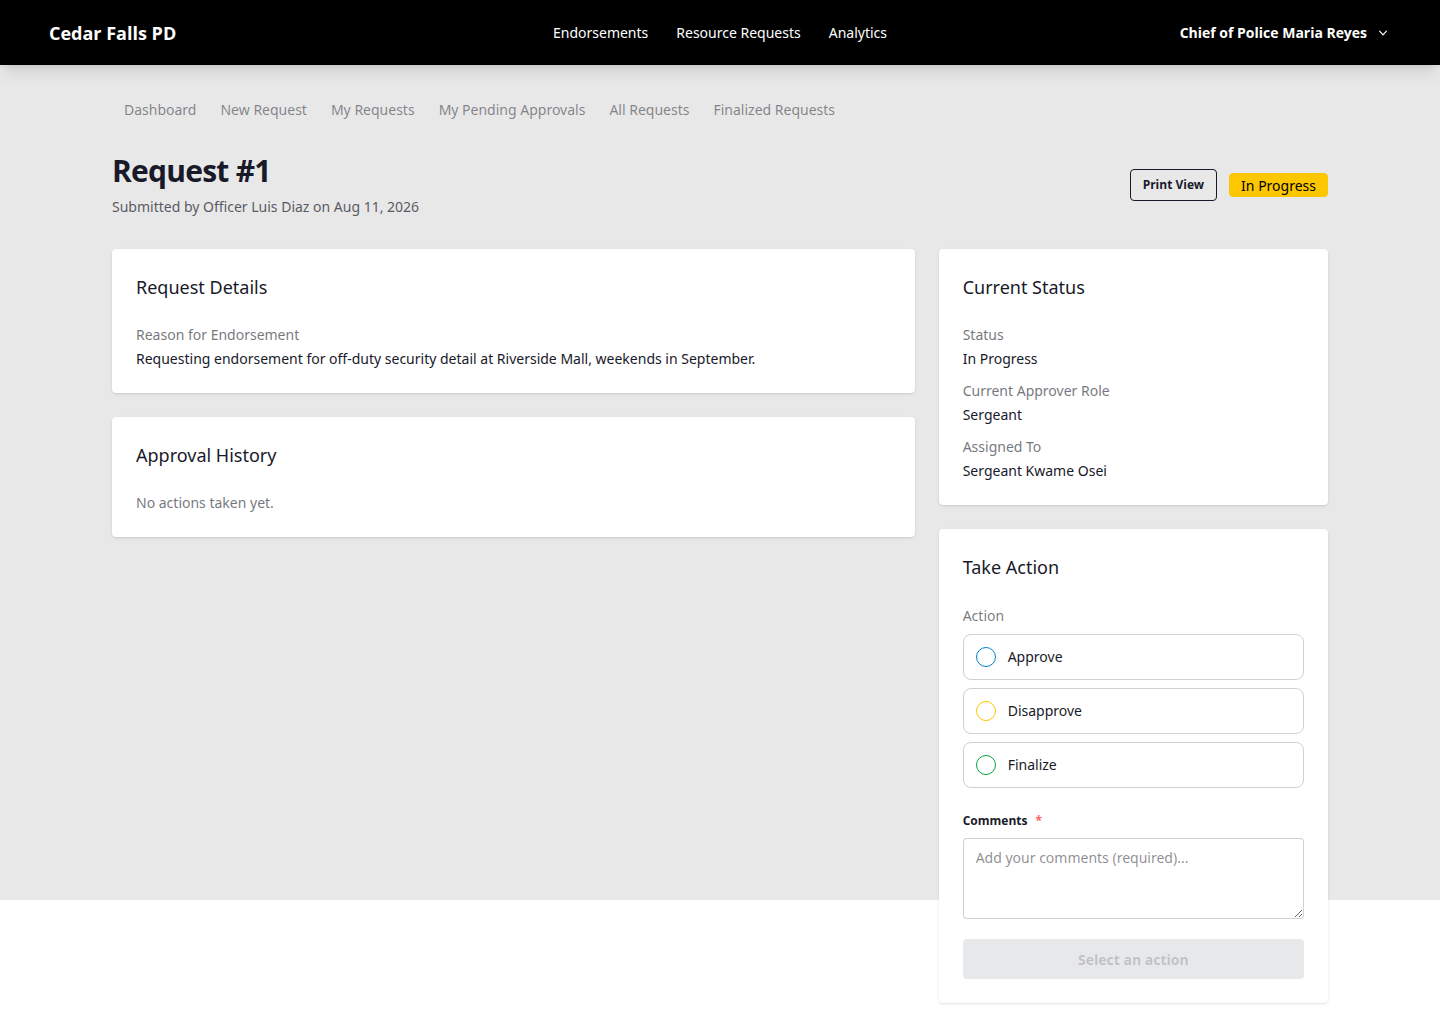Open the Chief of Police Maria Reyes dropdown chevron
Viewport: 1440px width, 1027px height.
[1383, 33]
